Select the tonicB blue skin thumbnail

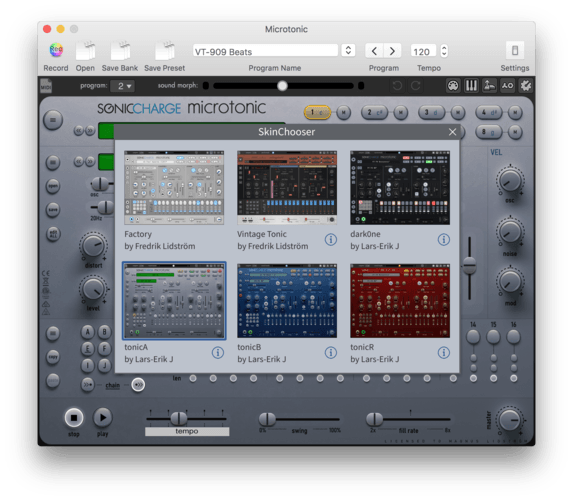pyautogui.click(x=287, y=300)
